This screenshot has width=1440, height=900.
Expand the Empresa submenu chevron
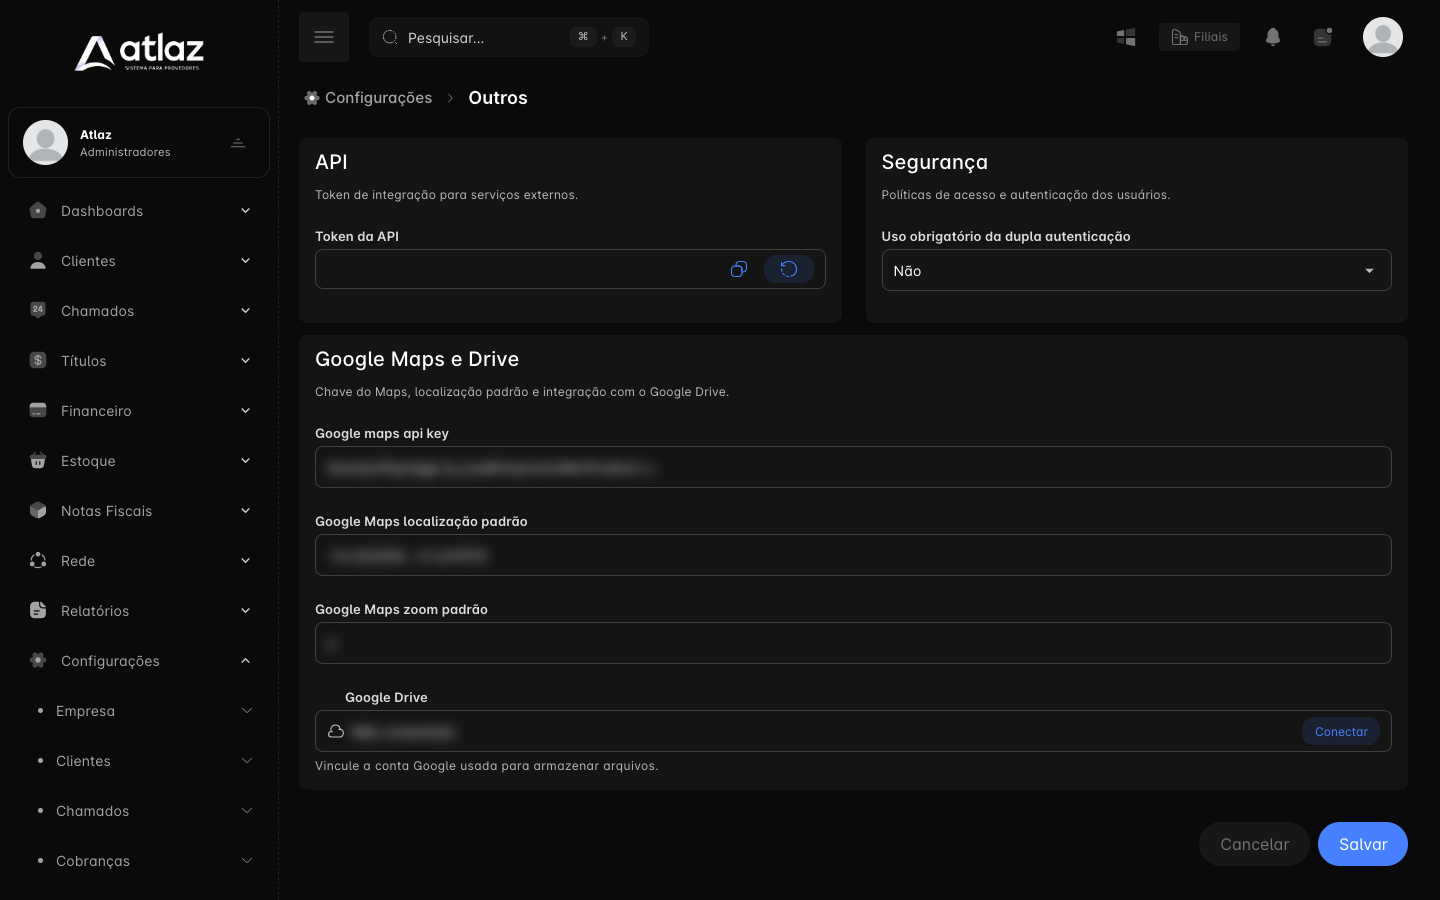coord(247,711)
